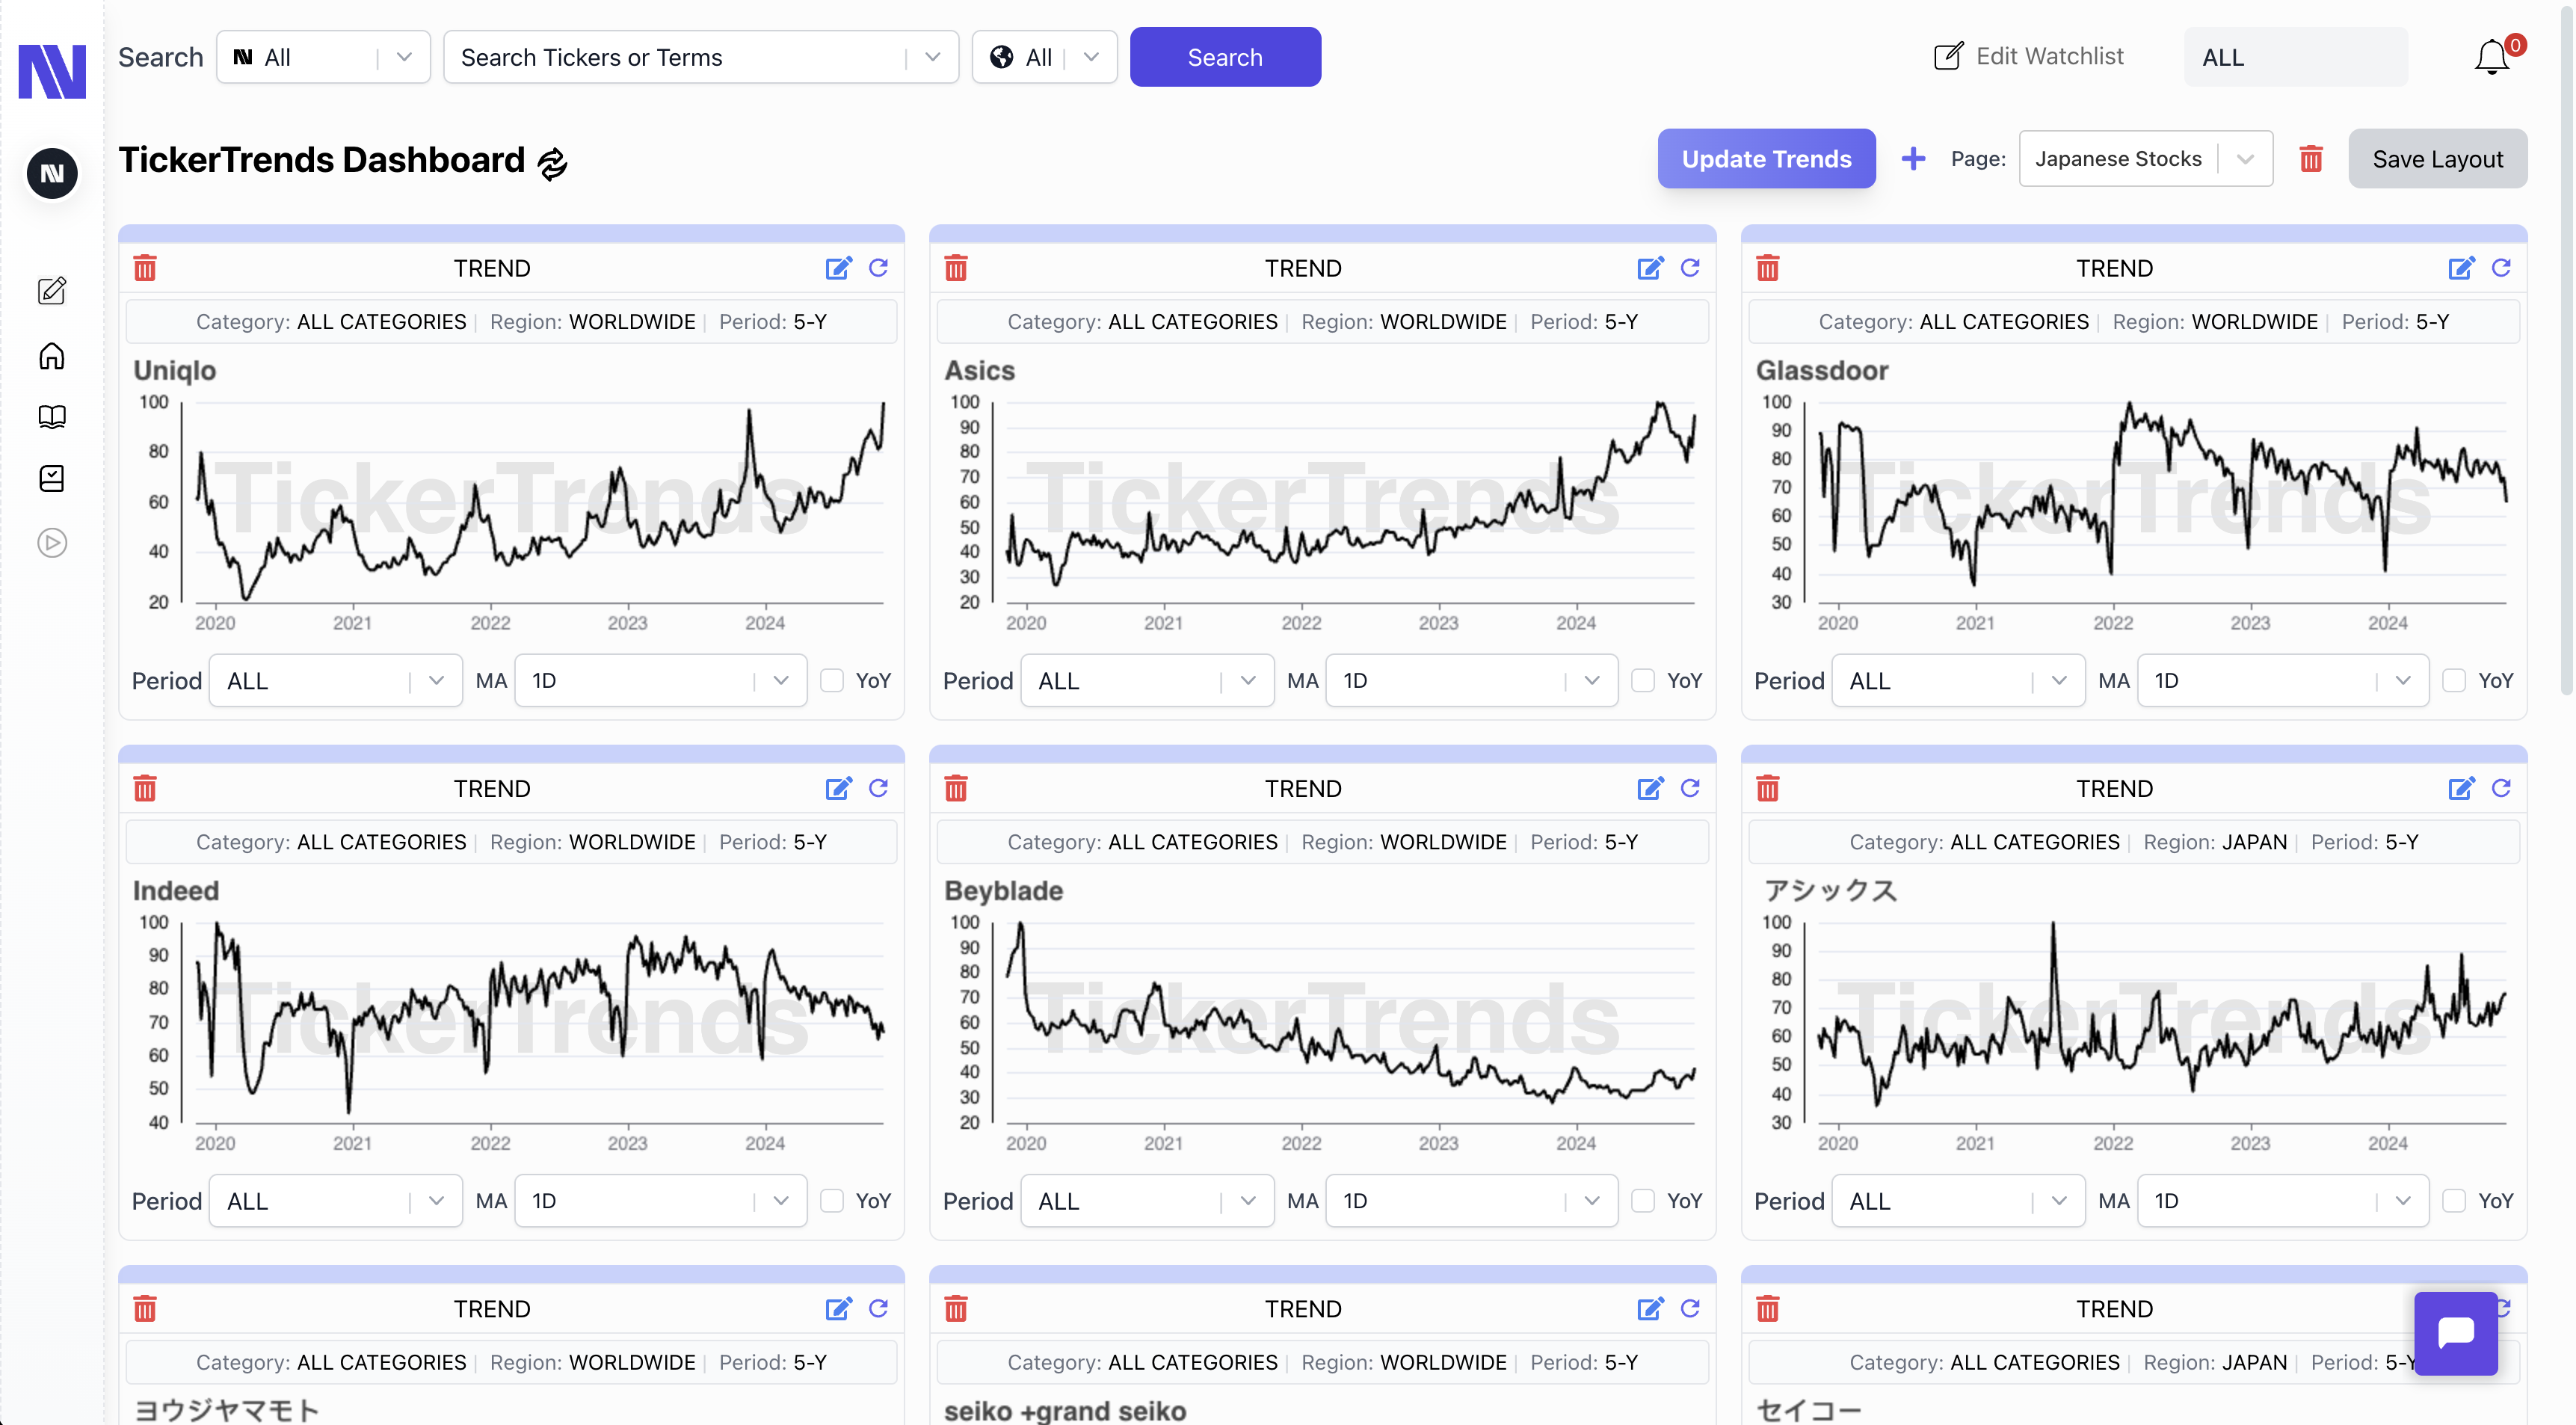Enable YoY on the Uniqlo chart
The image size is (2576, 1425).
[832, 680]
